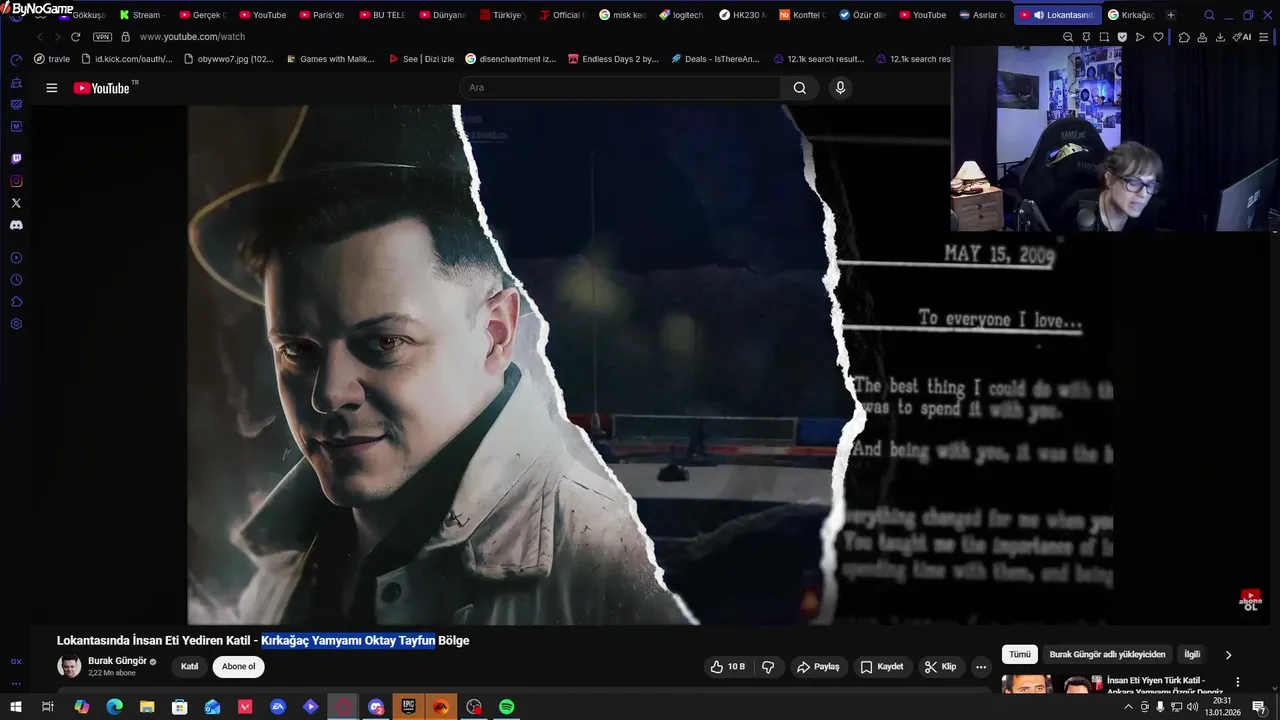Viewport: 1280px width, 720px height.
Task: Like the video with thumbs-up 10 B
Action: (728, 667)
